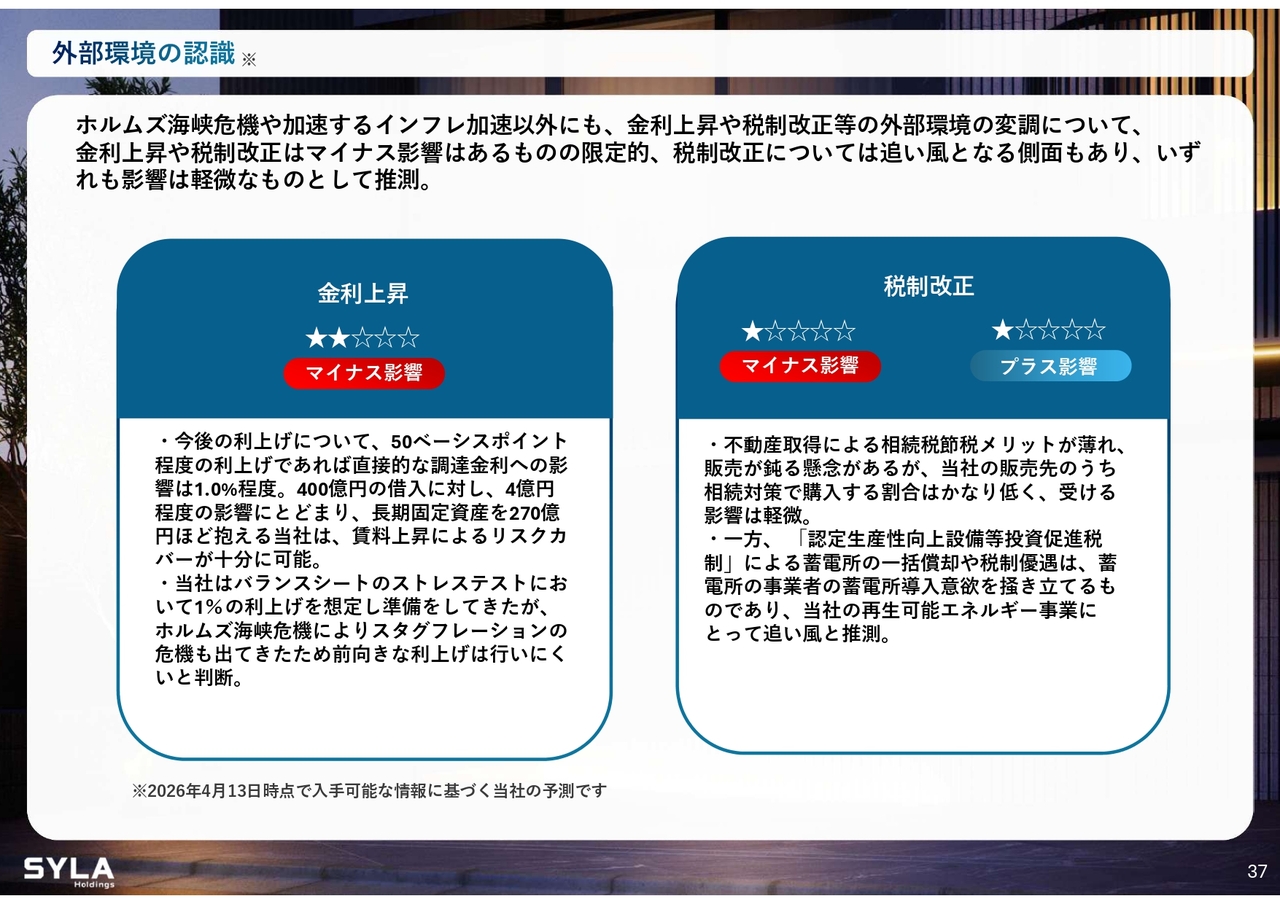Select the 金利上昇 card heading
Image resolution: width=1280 pixels, height=904 pixels.
pos(363,293)
